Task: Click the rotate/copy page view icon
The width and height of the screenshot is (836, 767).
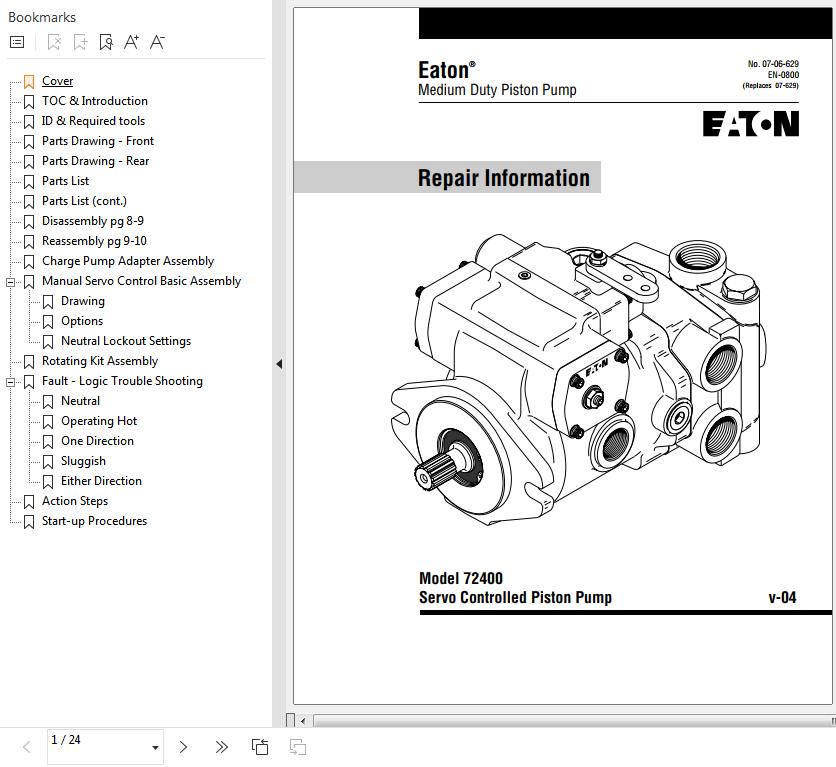Action: (260, 747)
